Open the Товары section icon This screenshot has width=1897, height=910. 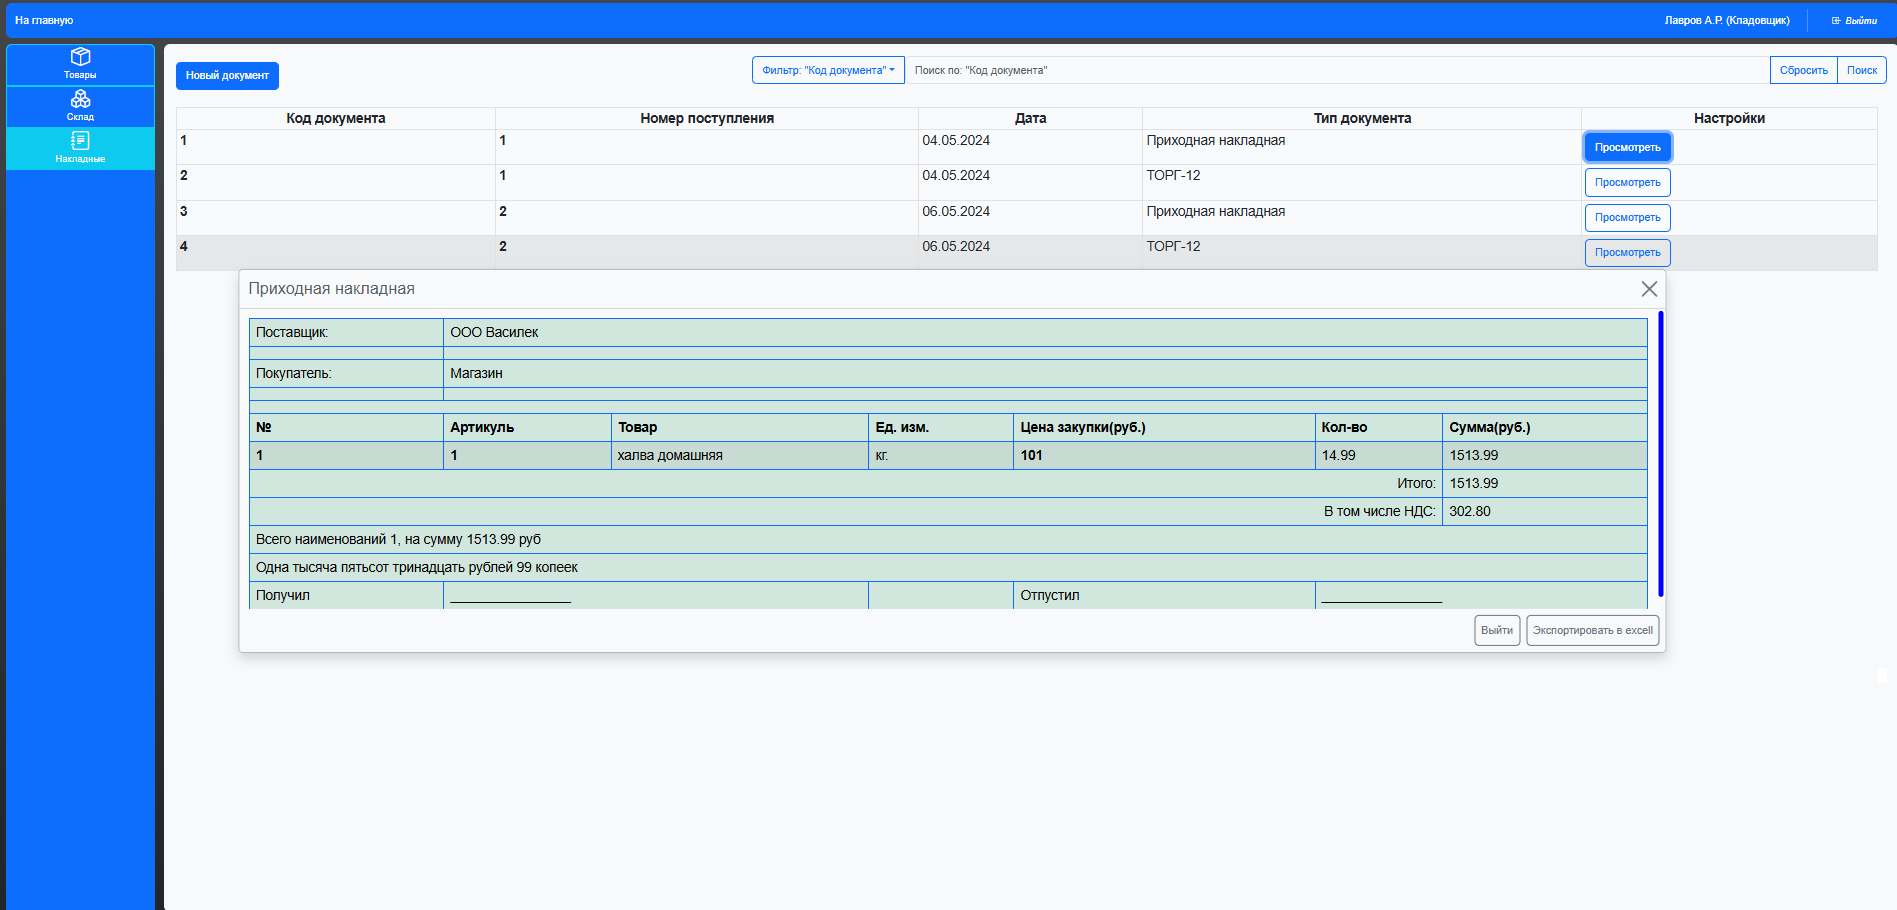coord(80,57)
